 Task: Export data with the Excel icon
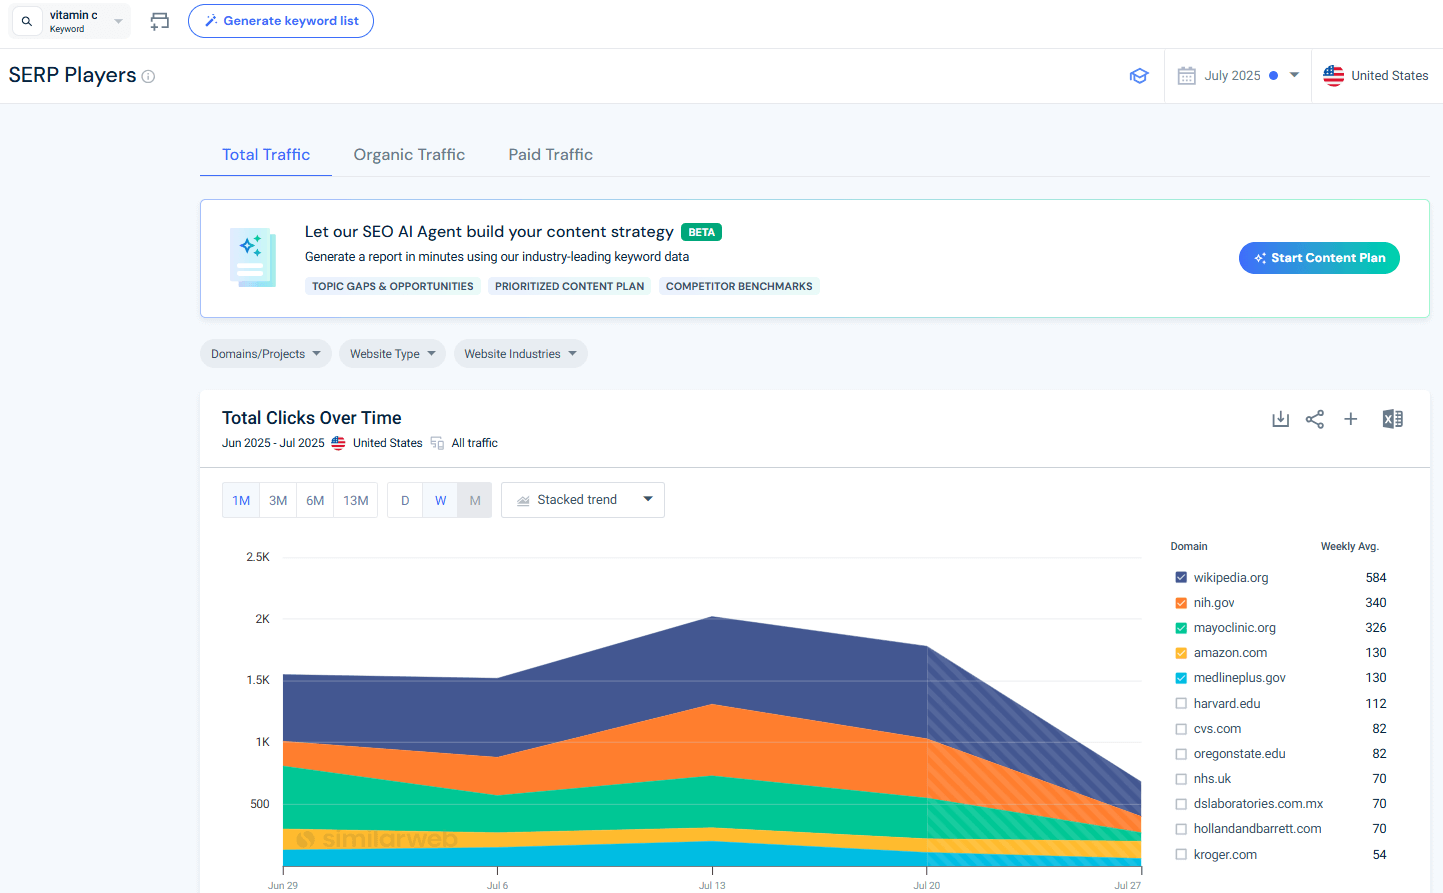pos(1392,419)
